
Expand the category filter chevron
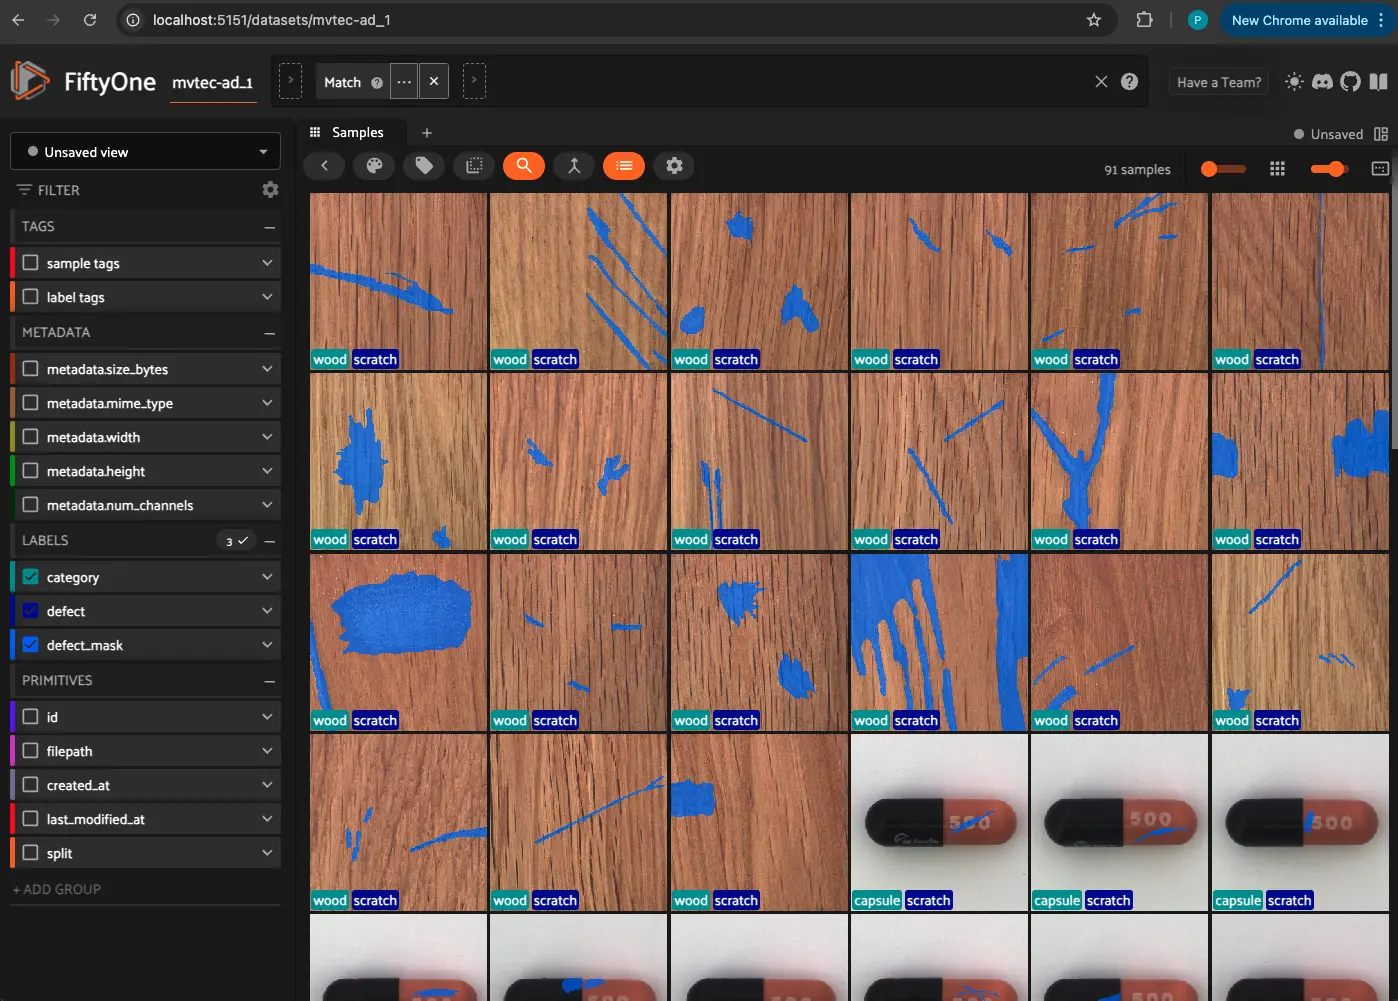[267, 577]
